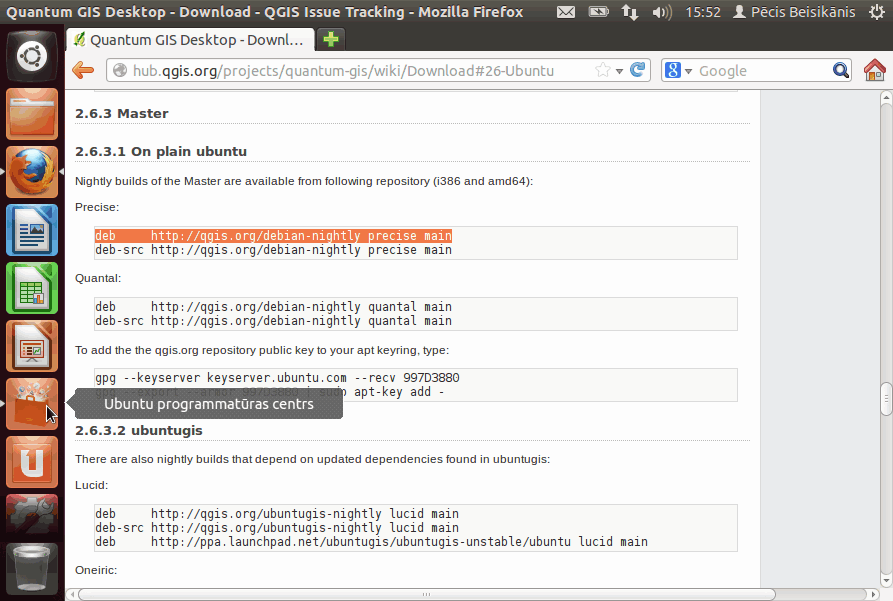The height and width of the screenshot is (601, 893).
Task: Open System Settings from the launcher
Action: (32, 514)
